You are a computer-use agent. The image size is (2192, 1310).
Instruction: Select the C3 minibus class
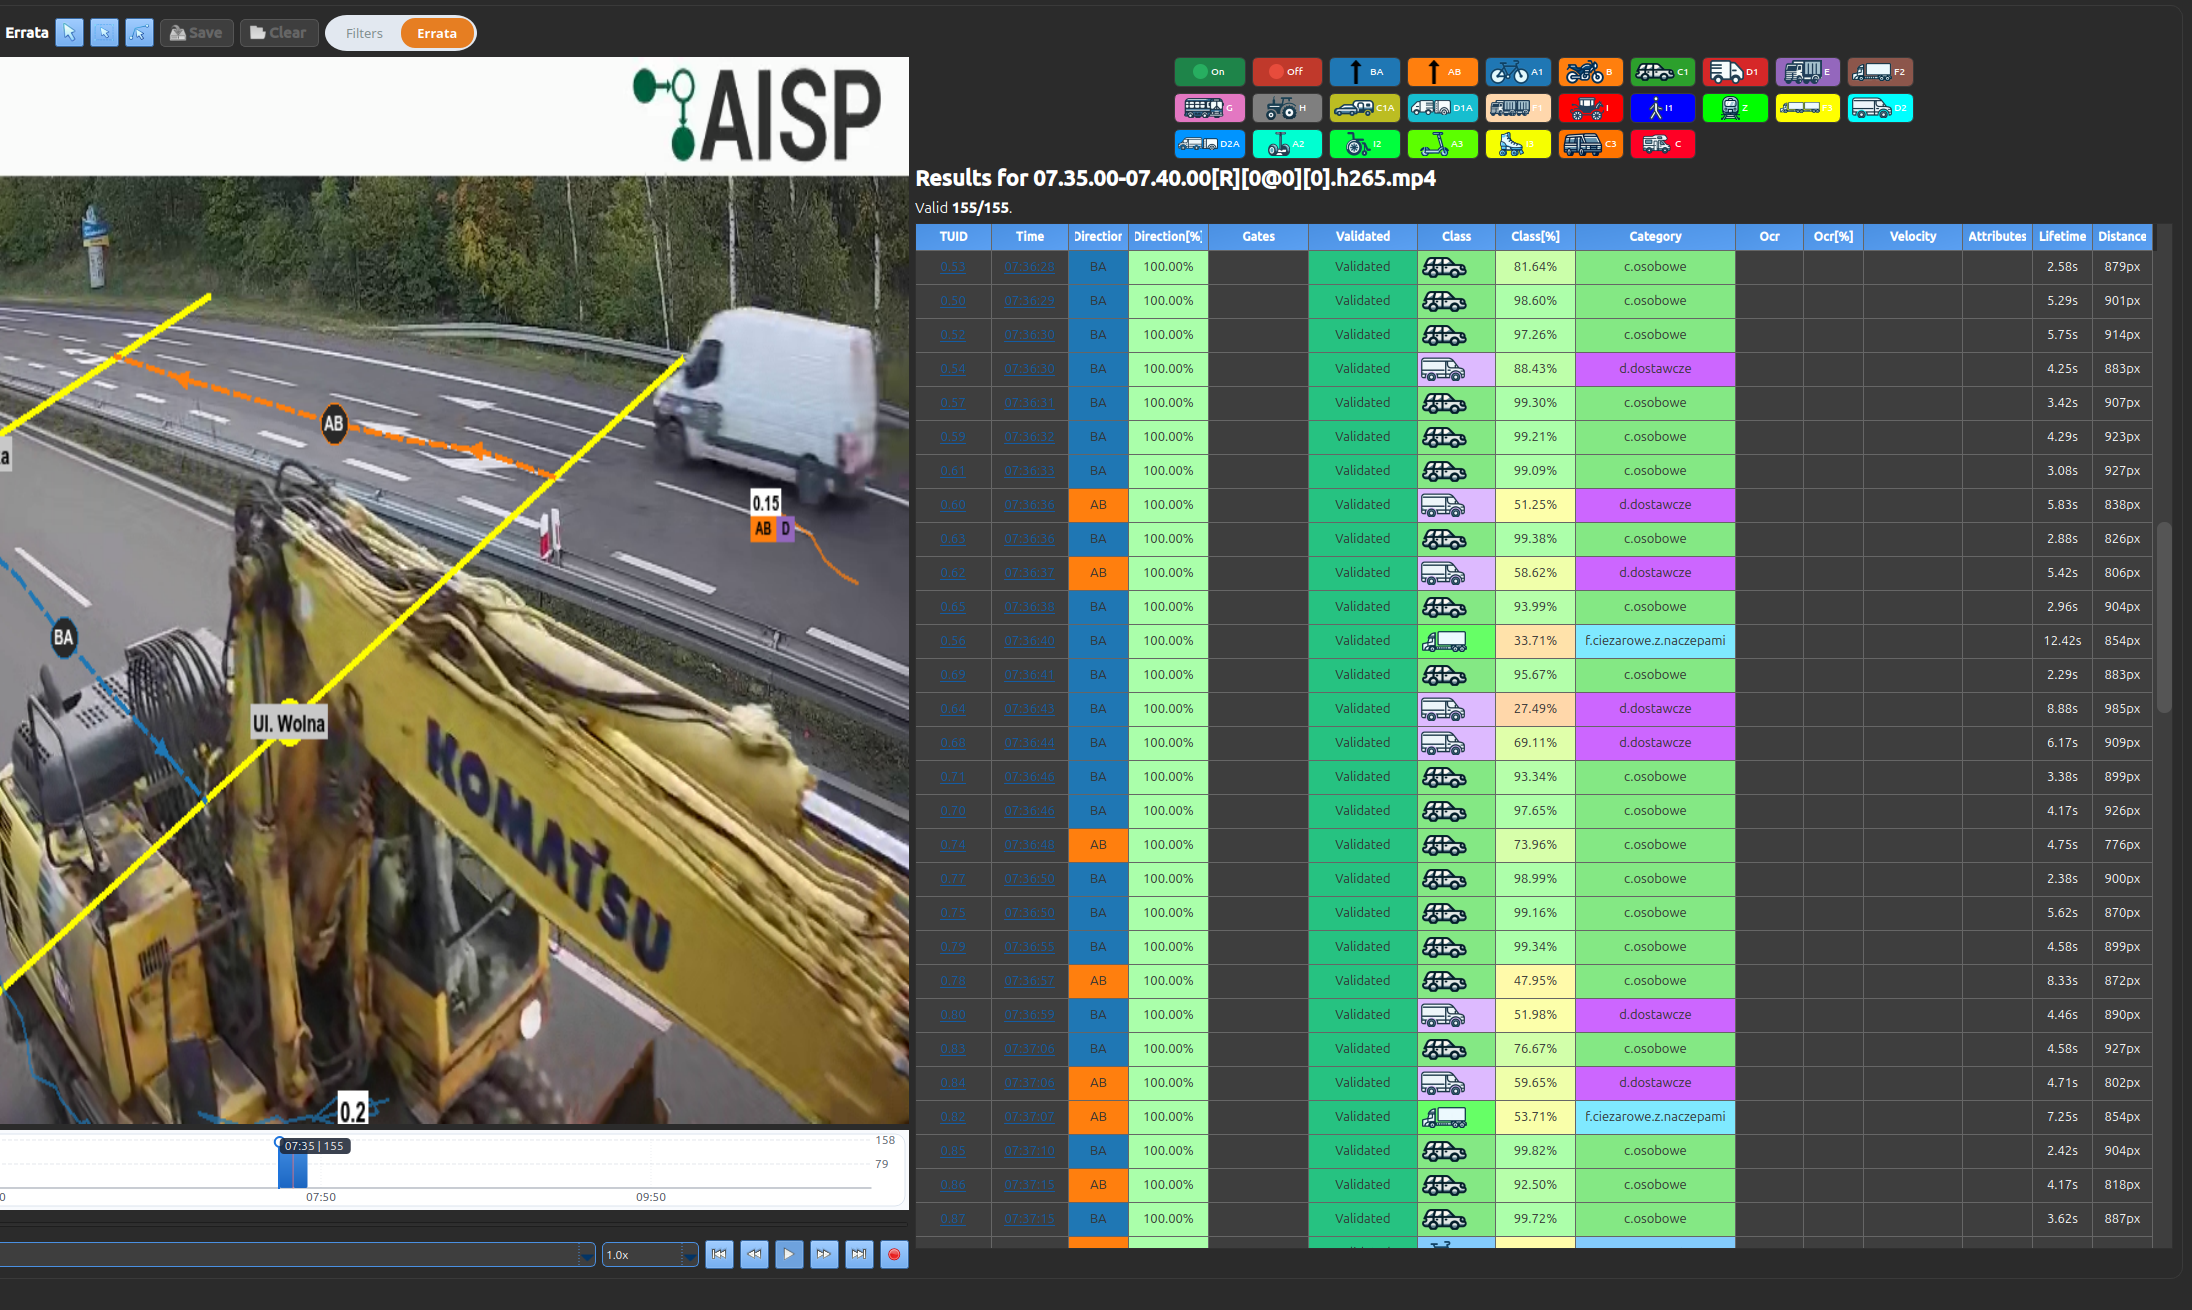(x=1590, y=144)
